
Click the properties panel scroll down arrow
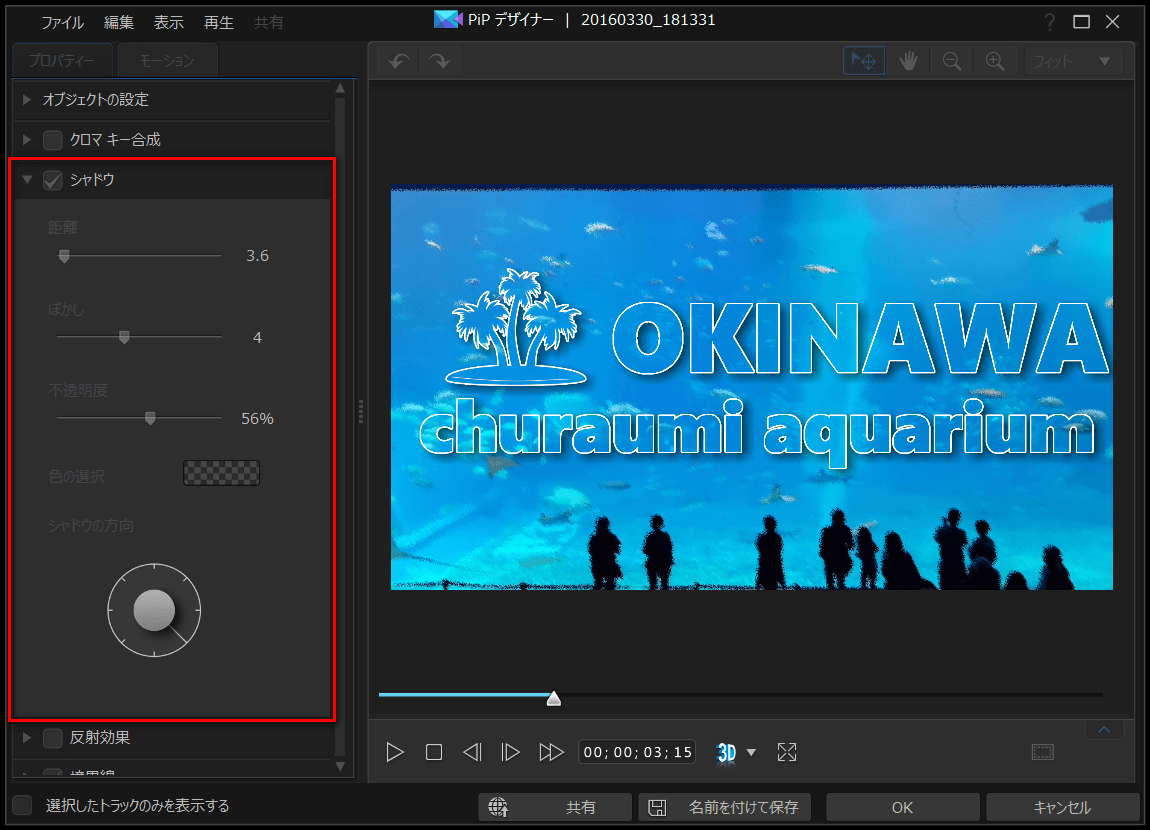click(340, 766)
